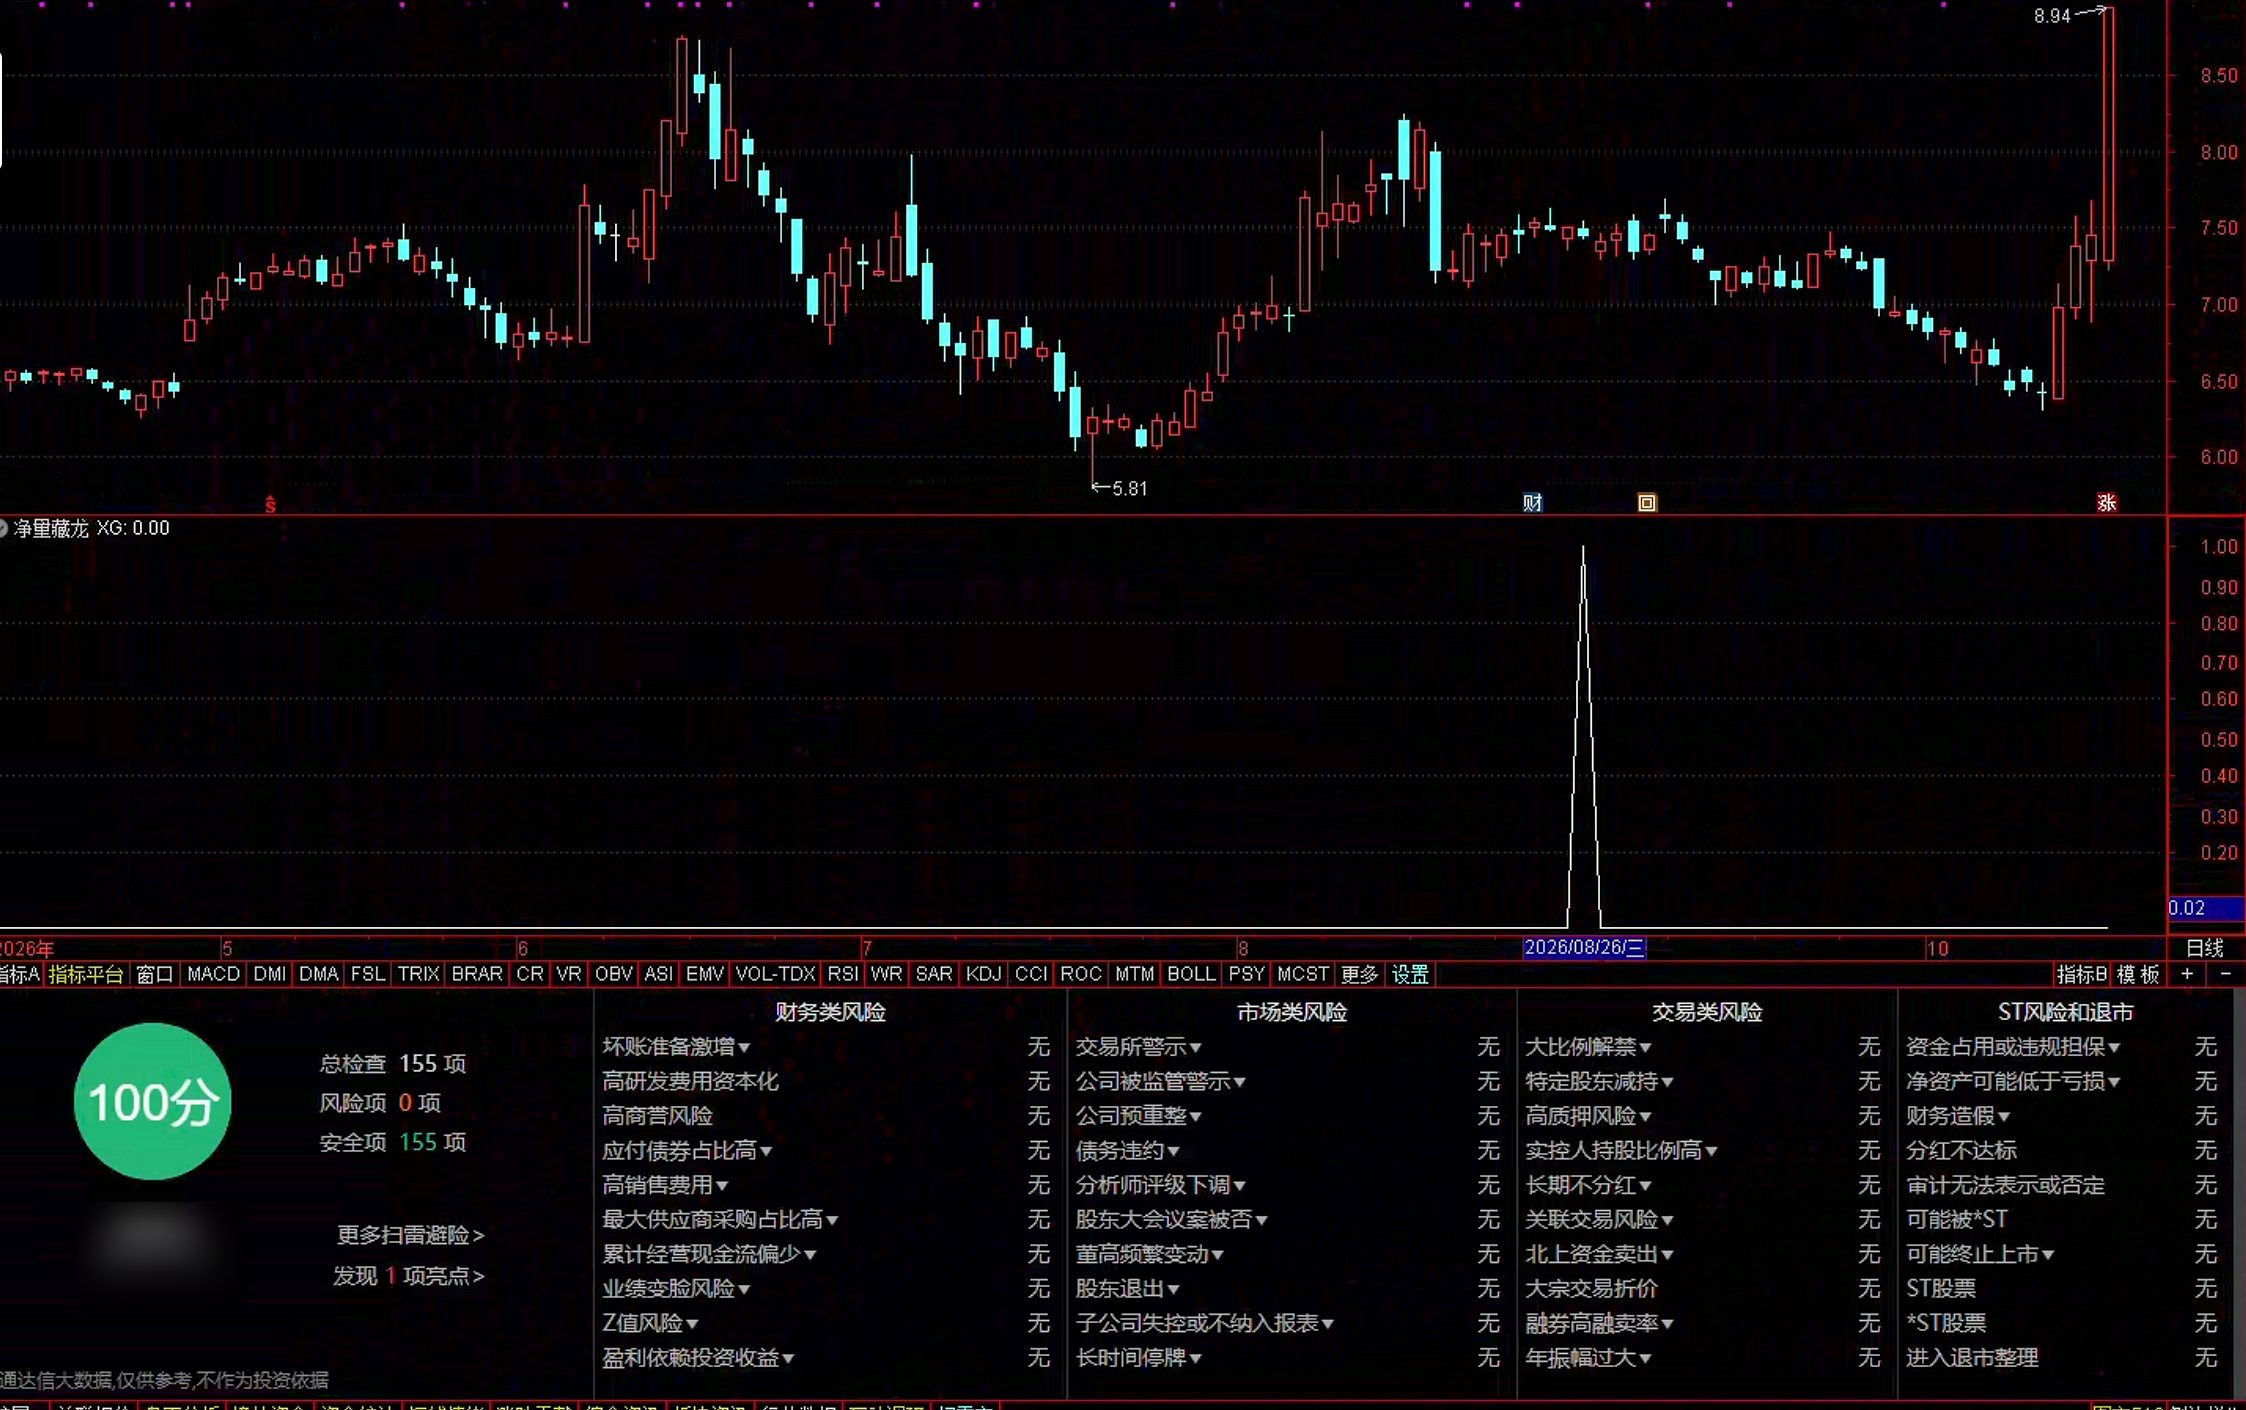
Task: Click the plus zoom-in icon beside 模板
Action: 2187,974
